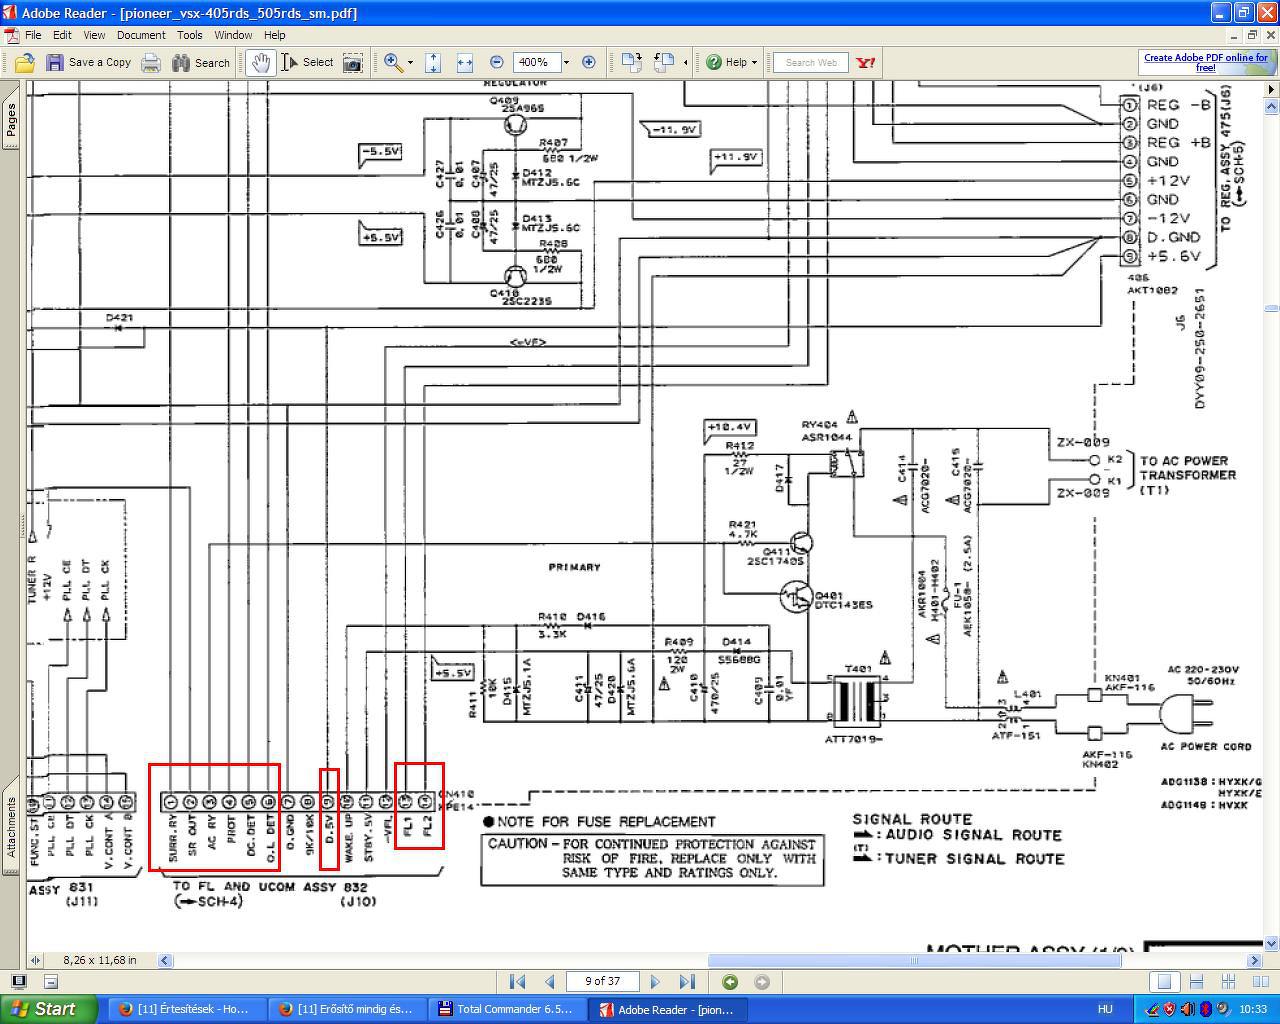Click the page size 8,26 x 11,68 in
This screenshot has height=1024, width=1280.
[x=100, y=960]
